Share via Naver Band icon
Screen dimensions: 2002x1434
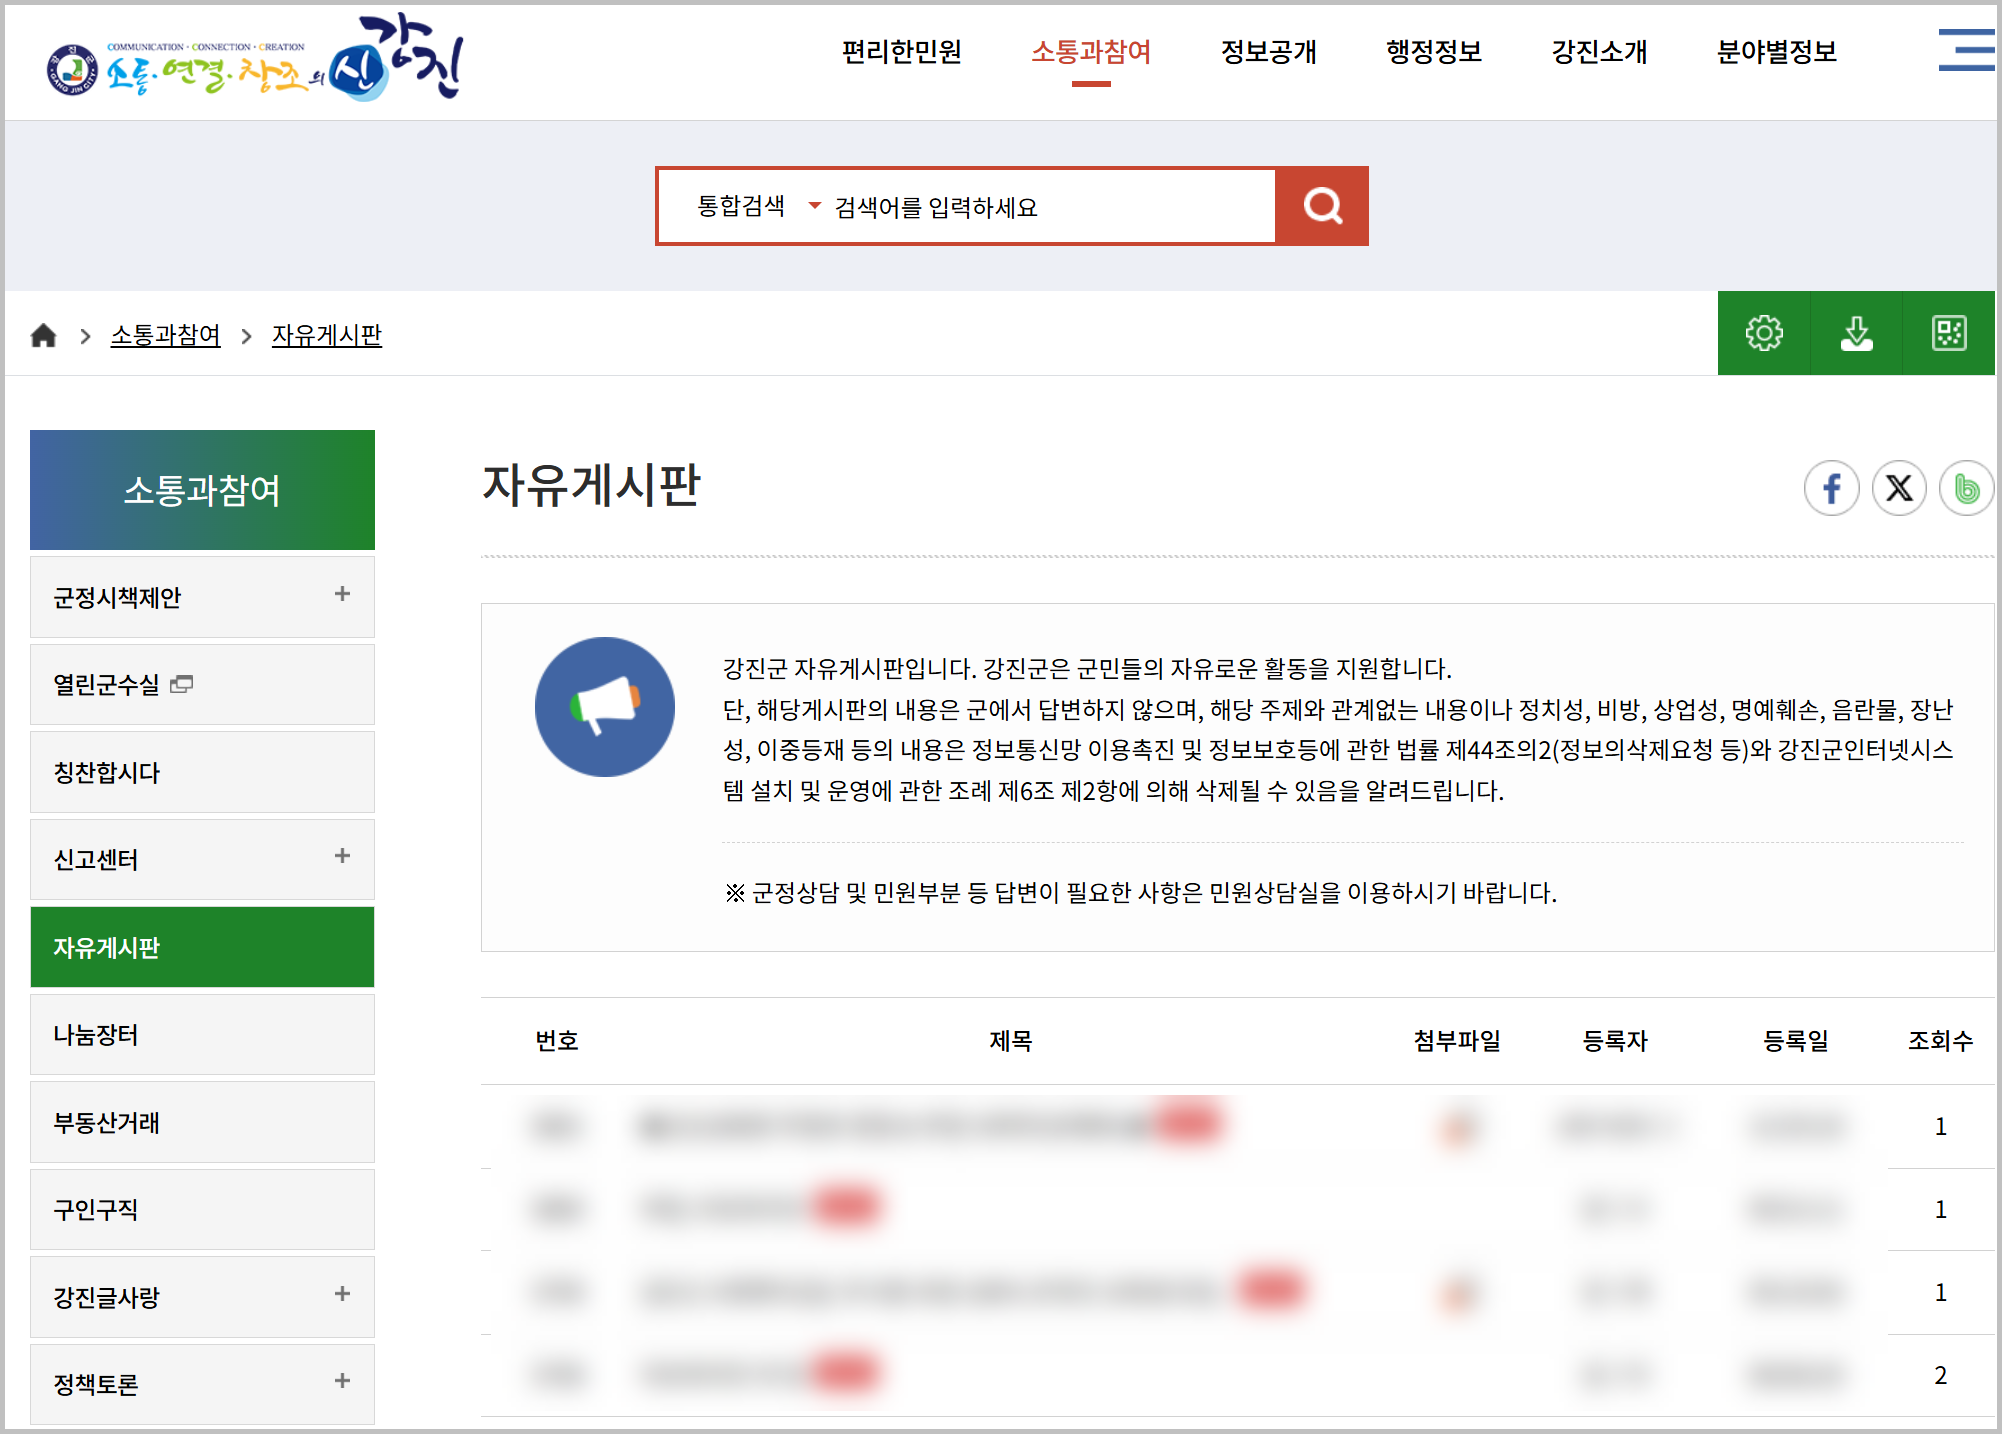(x=1965, y=488)
